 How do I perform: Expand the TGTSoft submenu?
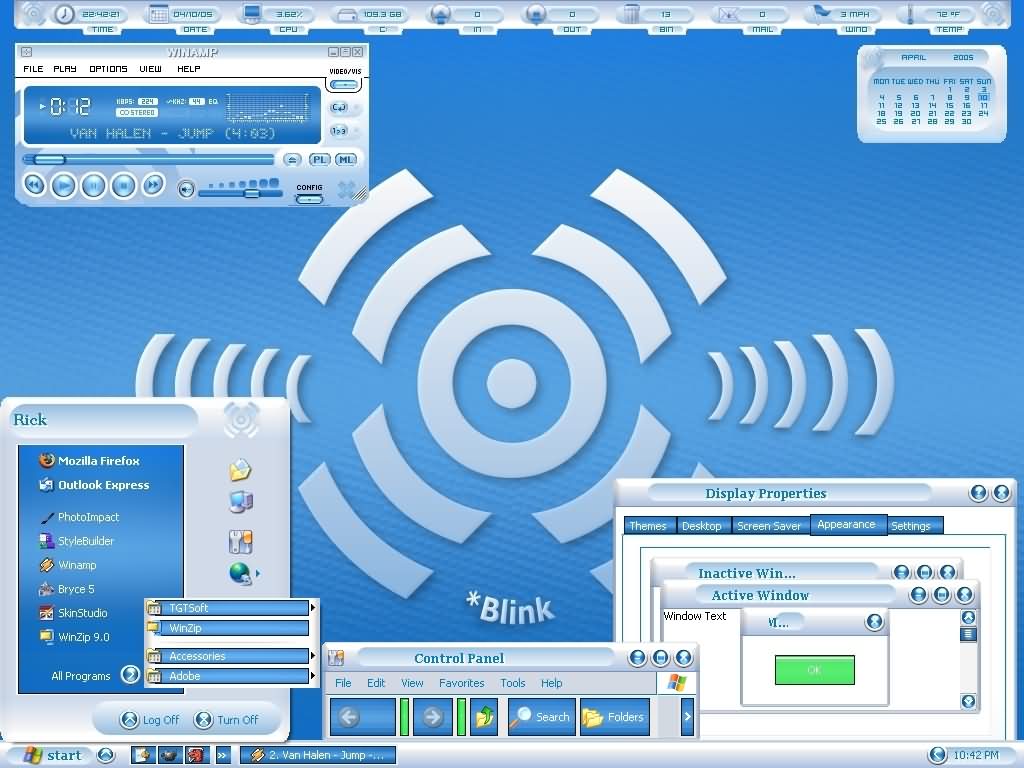point(313,608)
